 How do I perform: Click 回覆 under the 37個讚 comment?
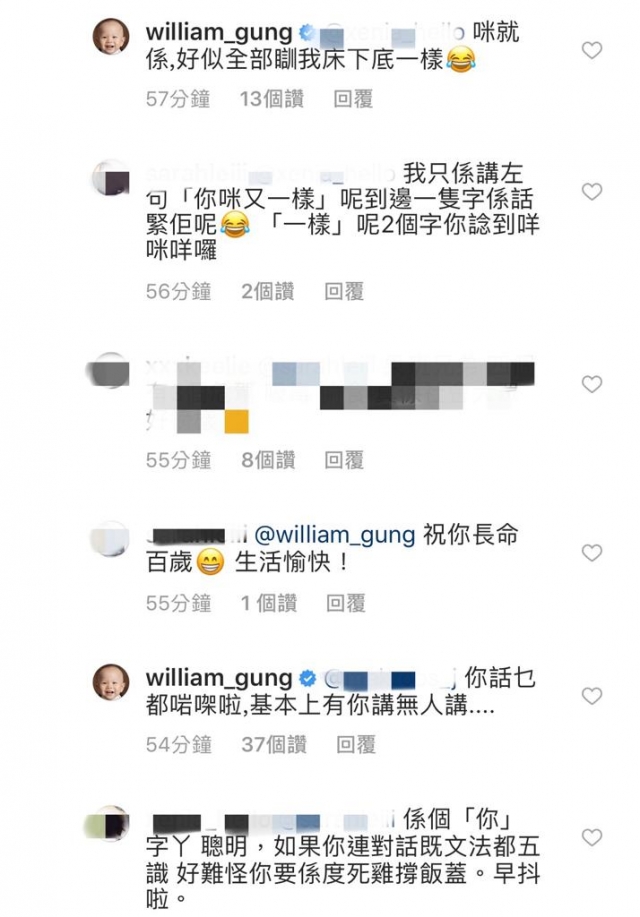pos(356,744)
